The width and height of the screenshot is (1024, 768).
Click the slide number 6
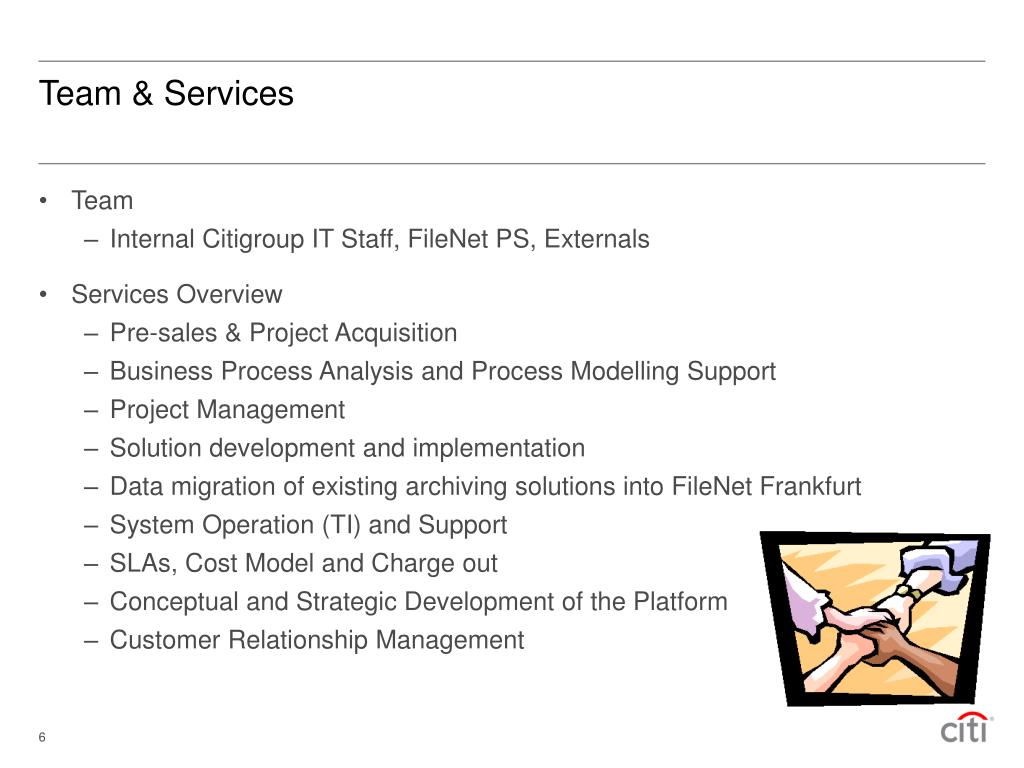[x=42, y=737]
